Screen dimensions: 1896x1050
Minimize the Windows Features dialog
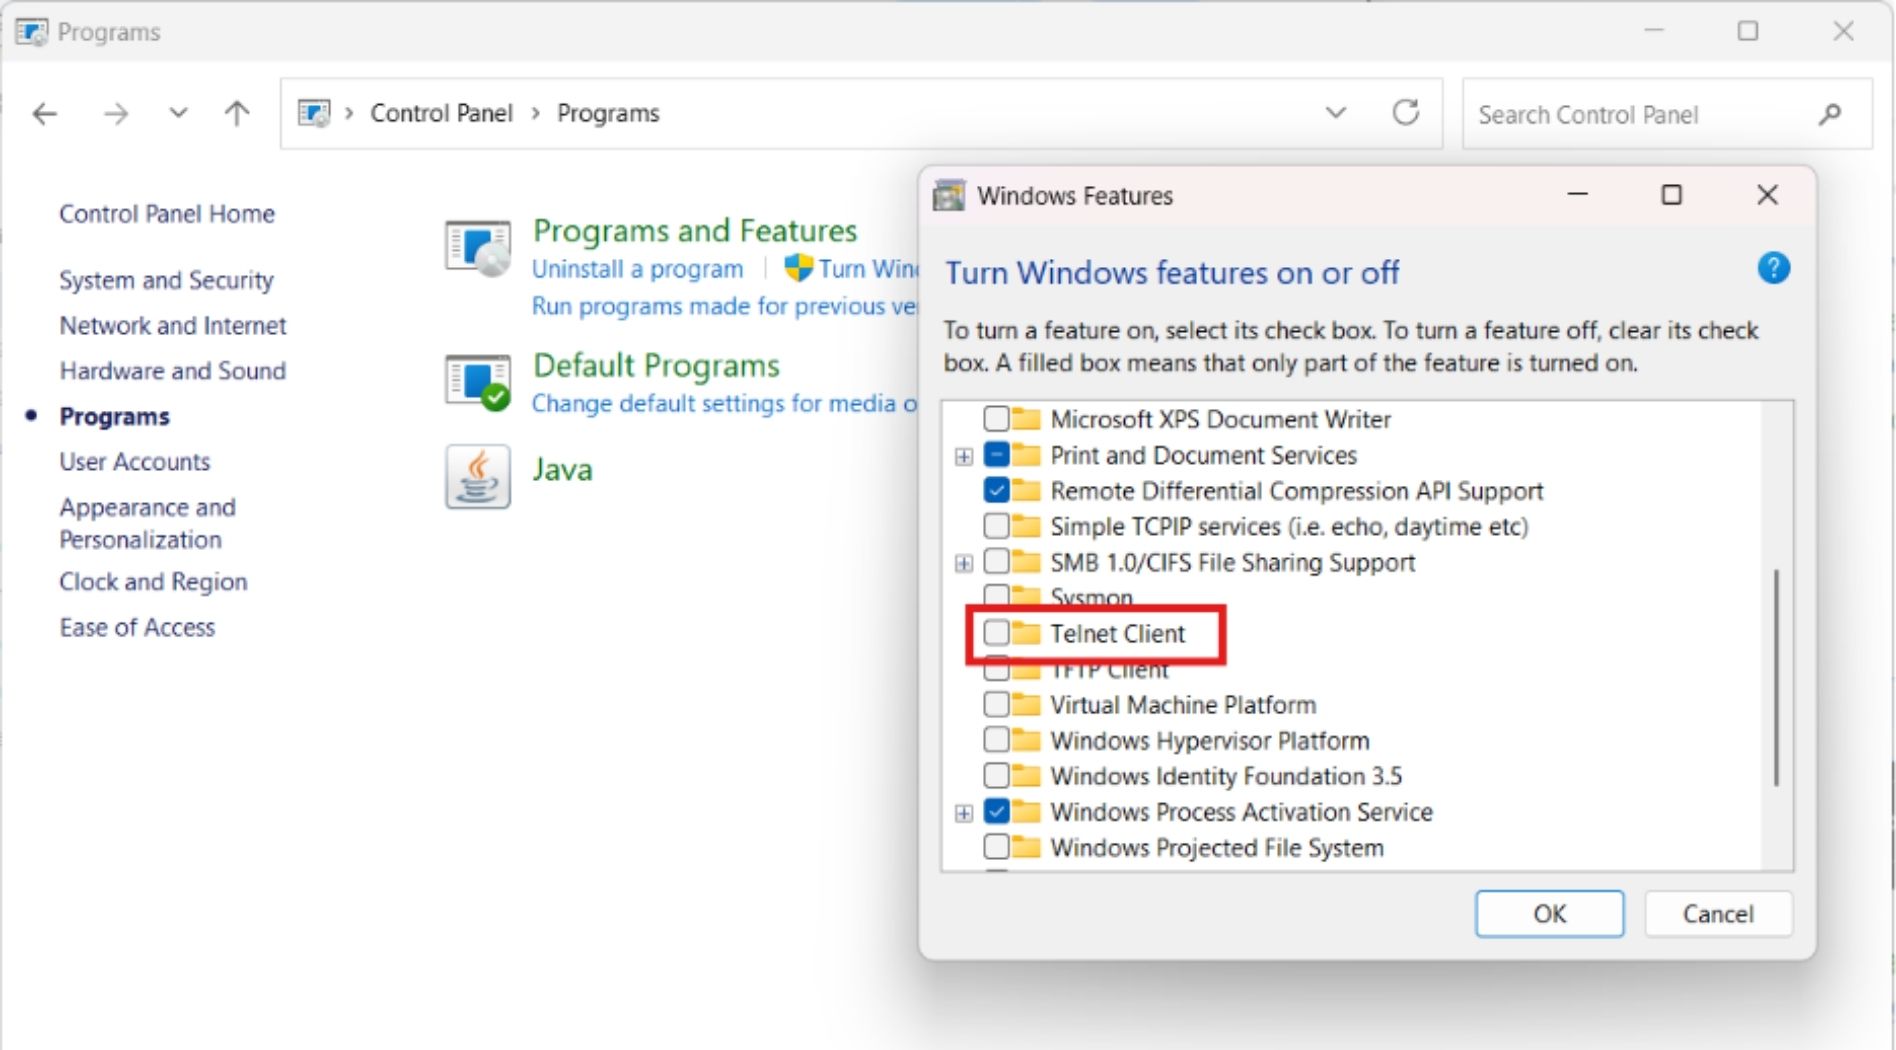point(1578,195)
